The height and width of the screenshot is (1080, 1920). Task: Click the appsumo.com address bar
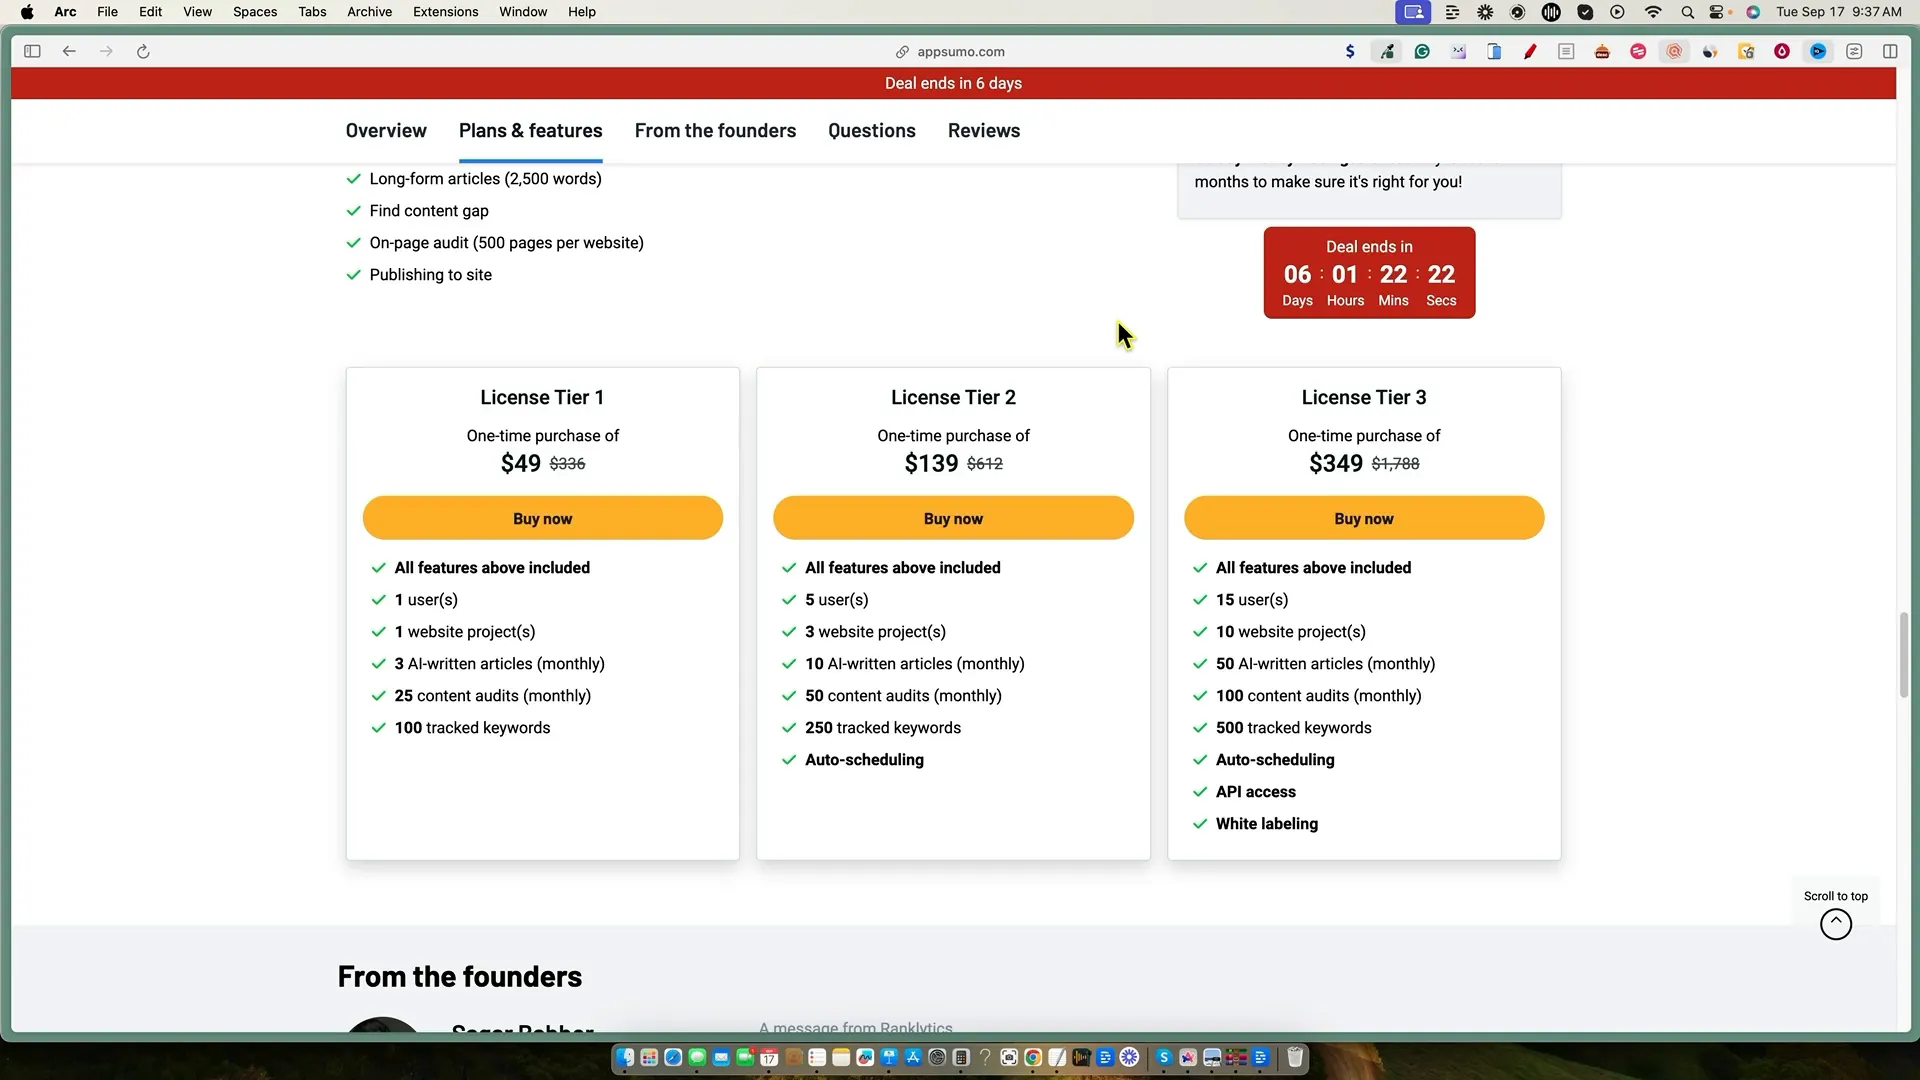click(960, 51)
